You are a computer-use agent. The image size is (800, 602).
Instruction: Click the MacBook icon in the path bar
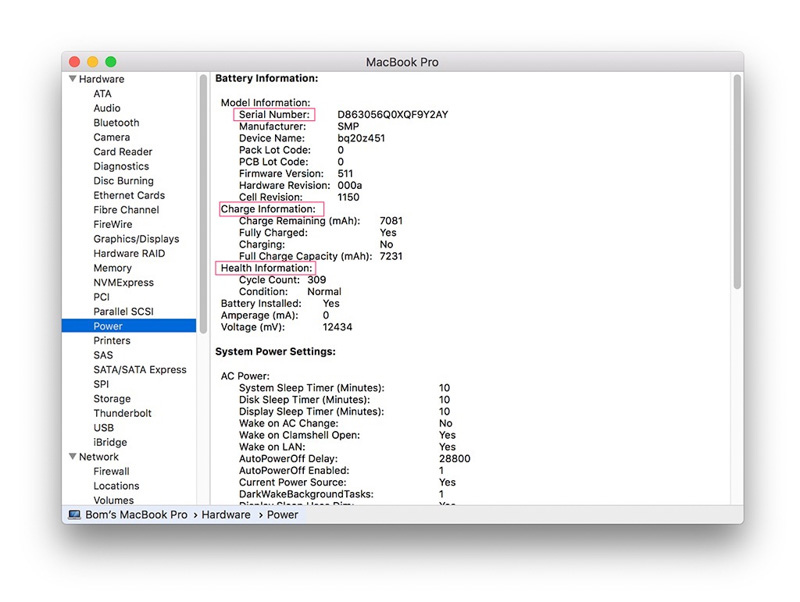(x=74, y=515)
